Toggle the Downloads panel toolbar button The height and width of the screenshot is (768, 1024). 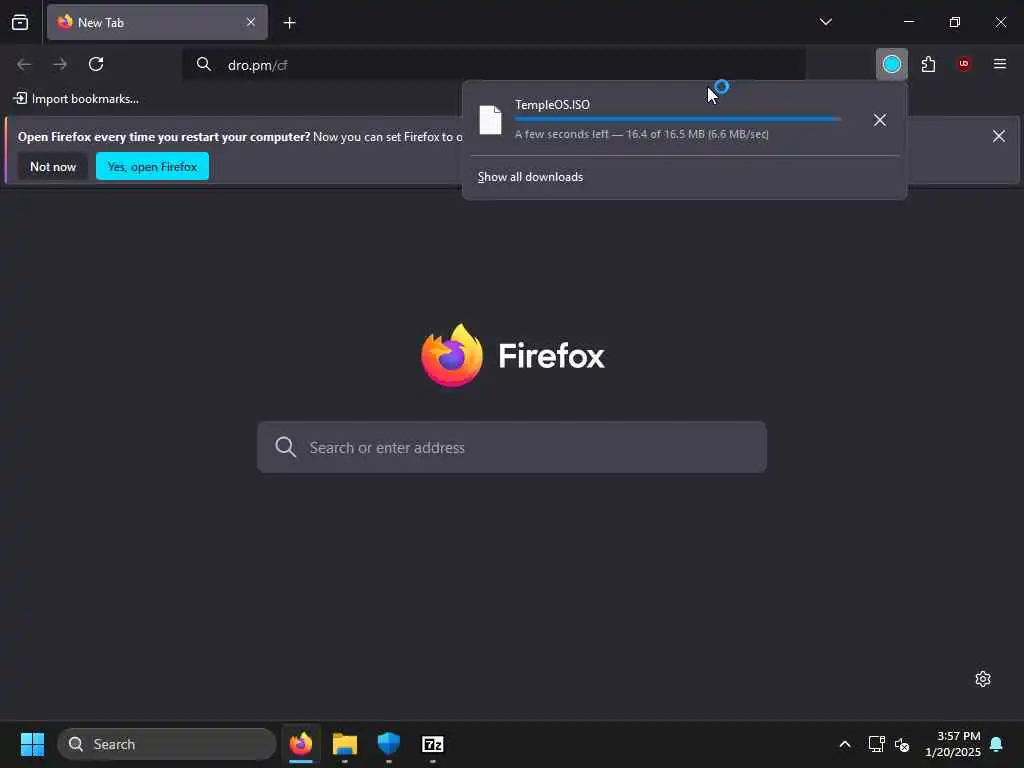pyautogui.click(x=891, y=64)
